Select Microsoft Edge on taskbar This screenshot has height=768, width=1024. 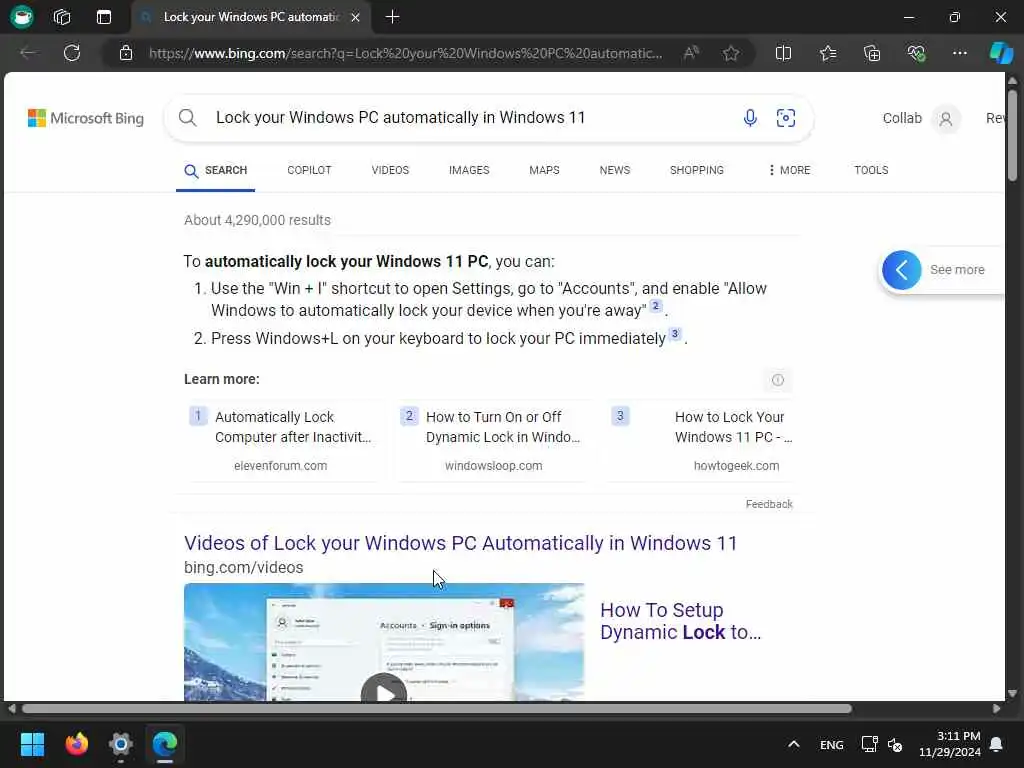tap(165, 744)
